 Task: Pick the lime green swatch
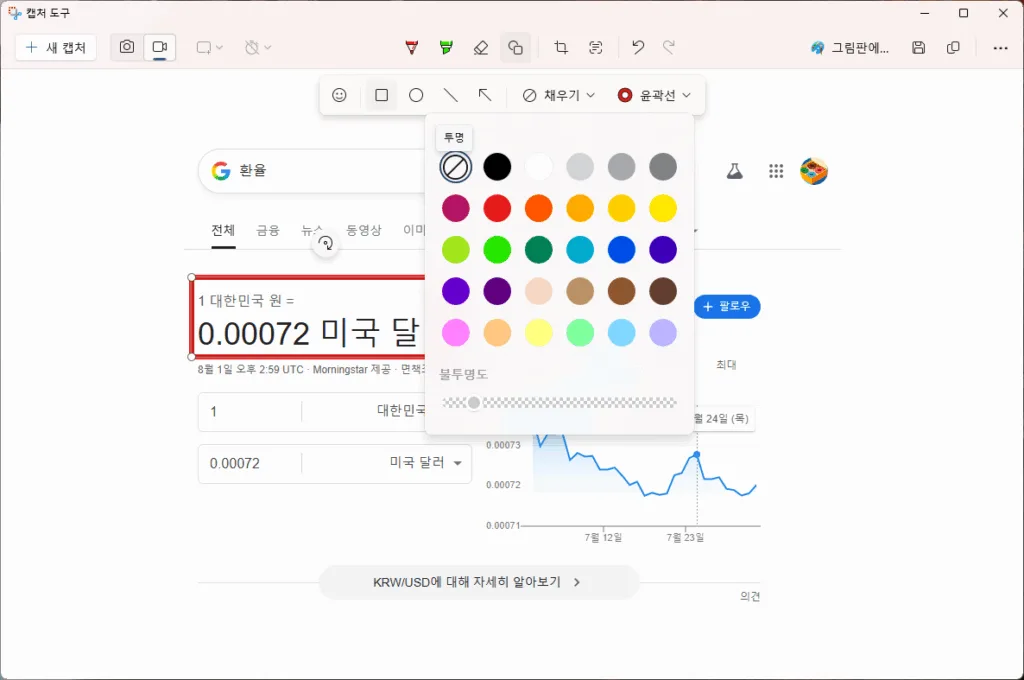455,250
